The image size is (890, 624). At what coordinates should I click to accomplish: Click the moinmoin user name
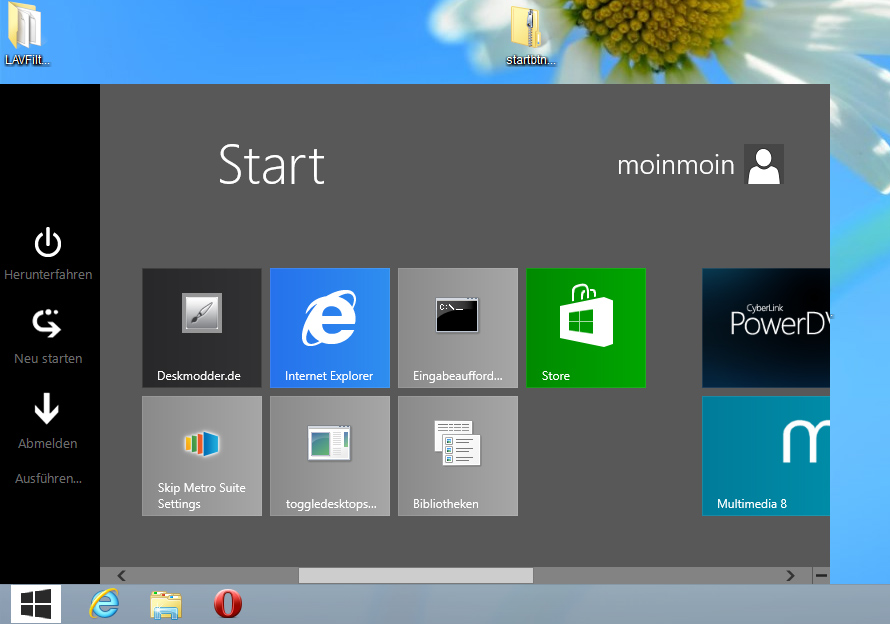tap(675, 165)
